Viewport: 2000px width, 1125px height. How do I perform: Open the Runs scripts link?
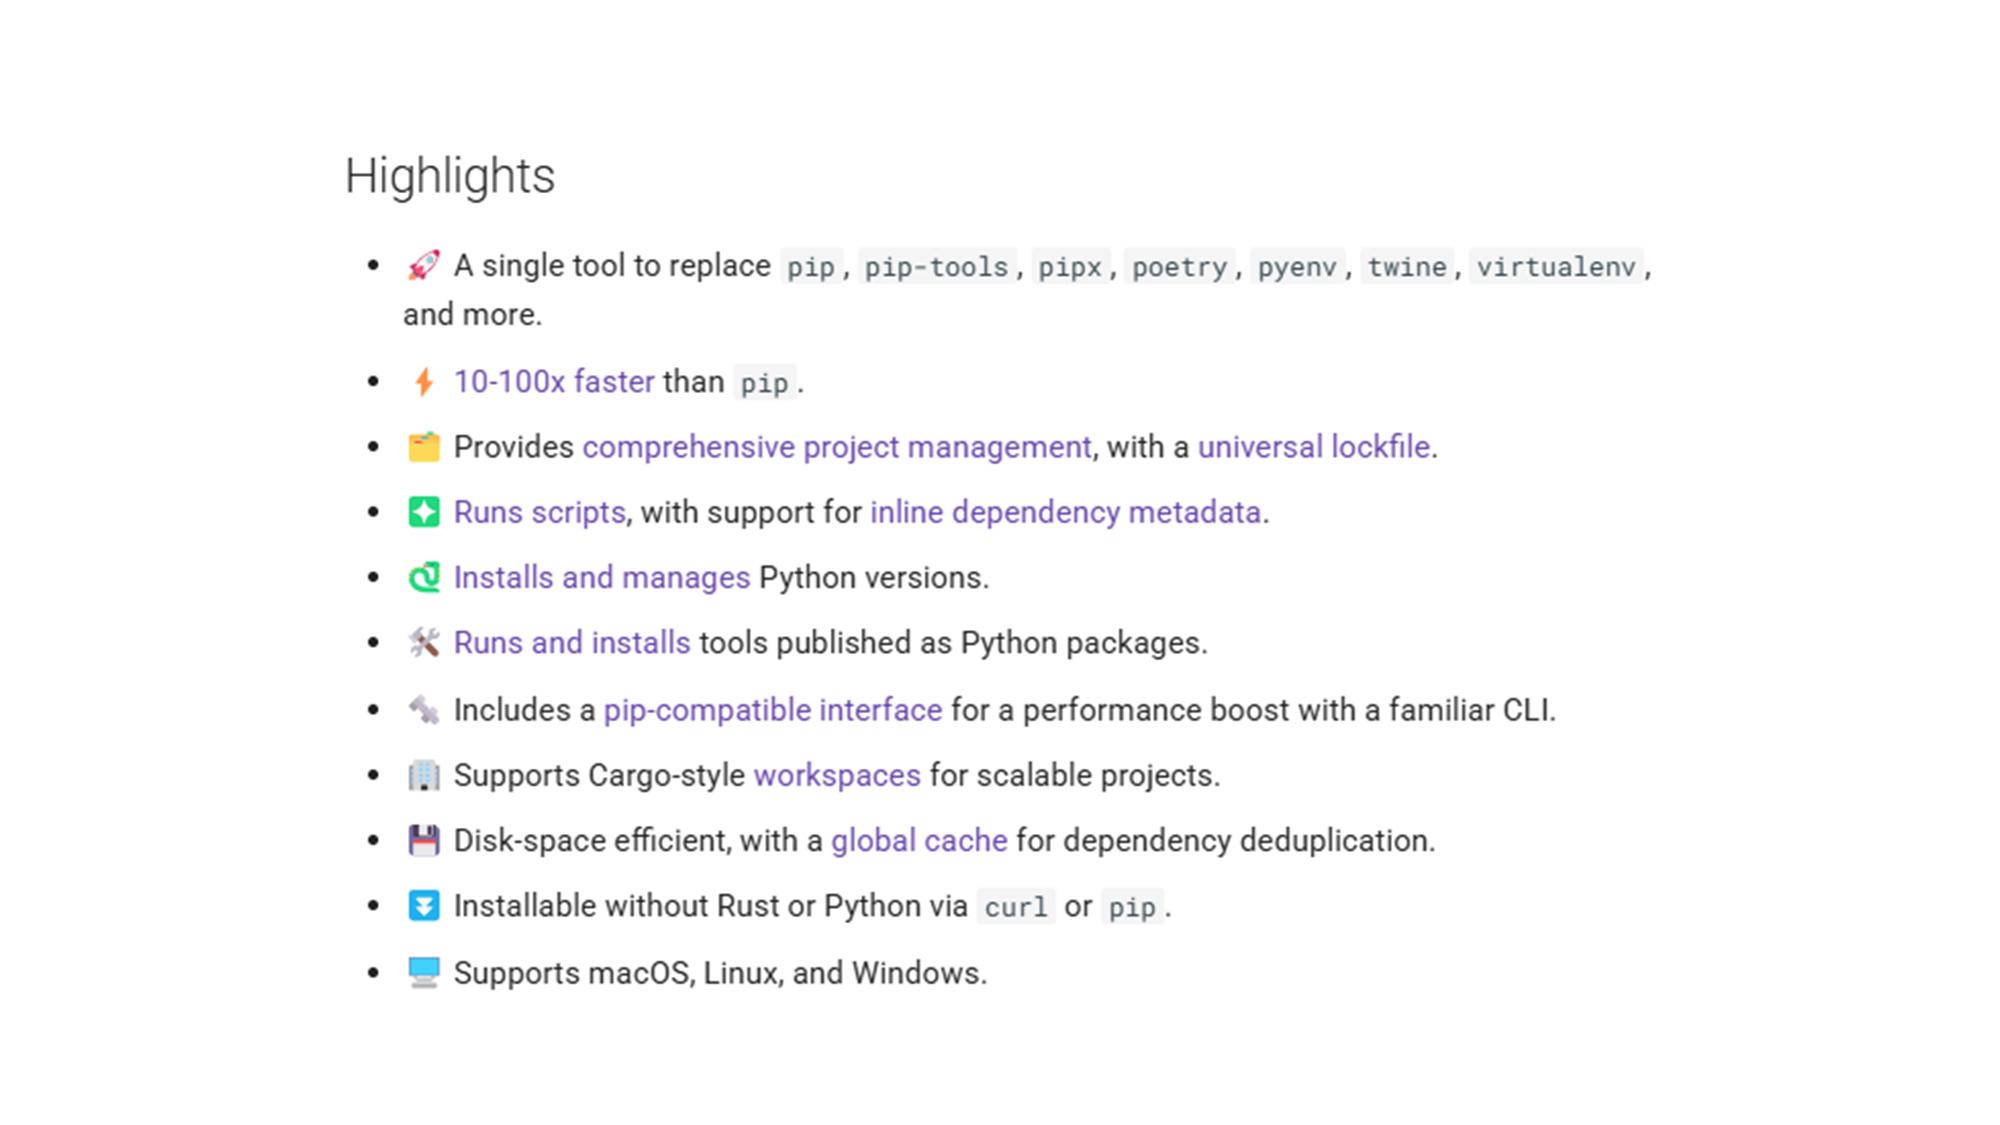pyautogui.click(x=540, y=512)
